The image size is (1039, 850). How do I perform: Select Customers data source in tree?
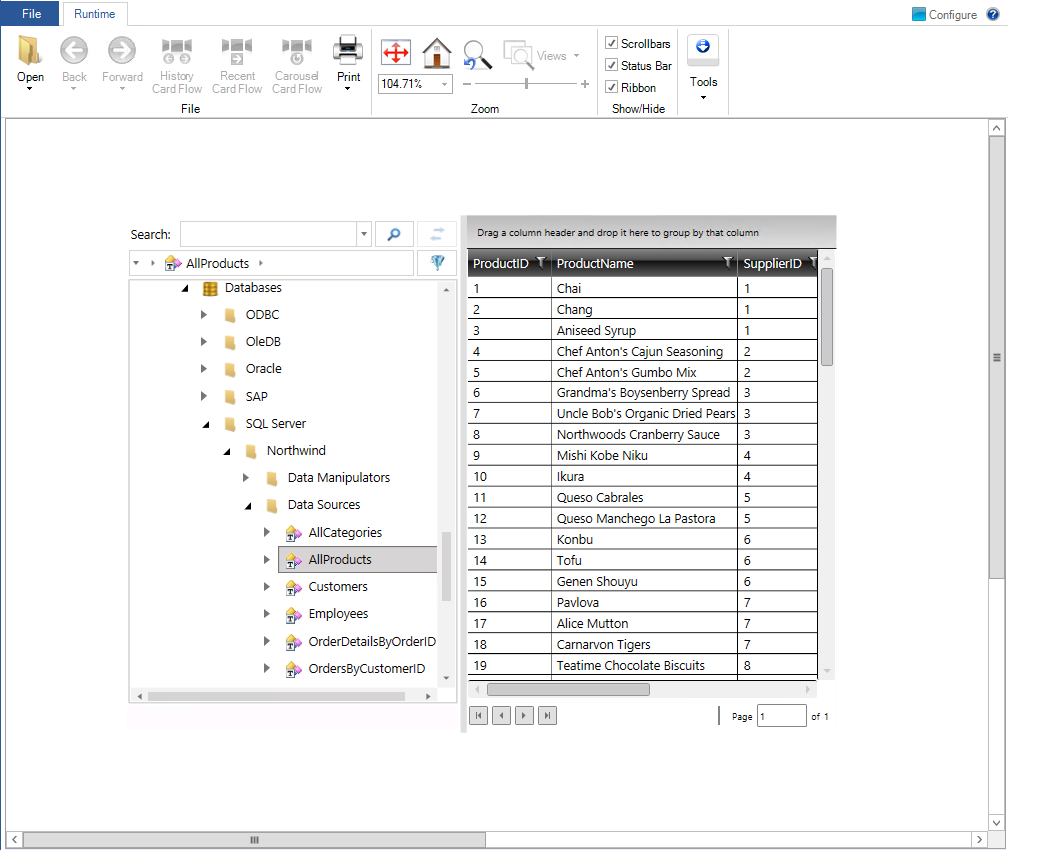click(x=338, y=587)
